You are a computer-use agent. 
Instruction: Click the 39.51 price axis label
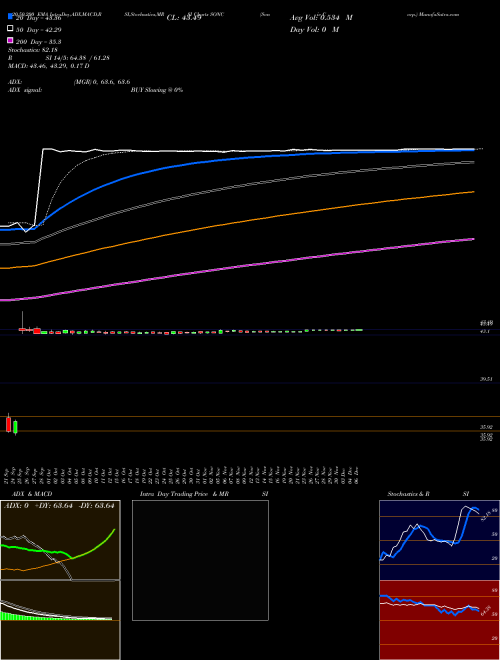tap(487, 379)
